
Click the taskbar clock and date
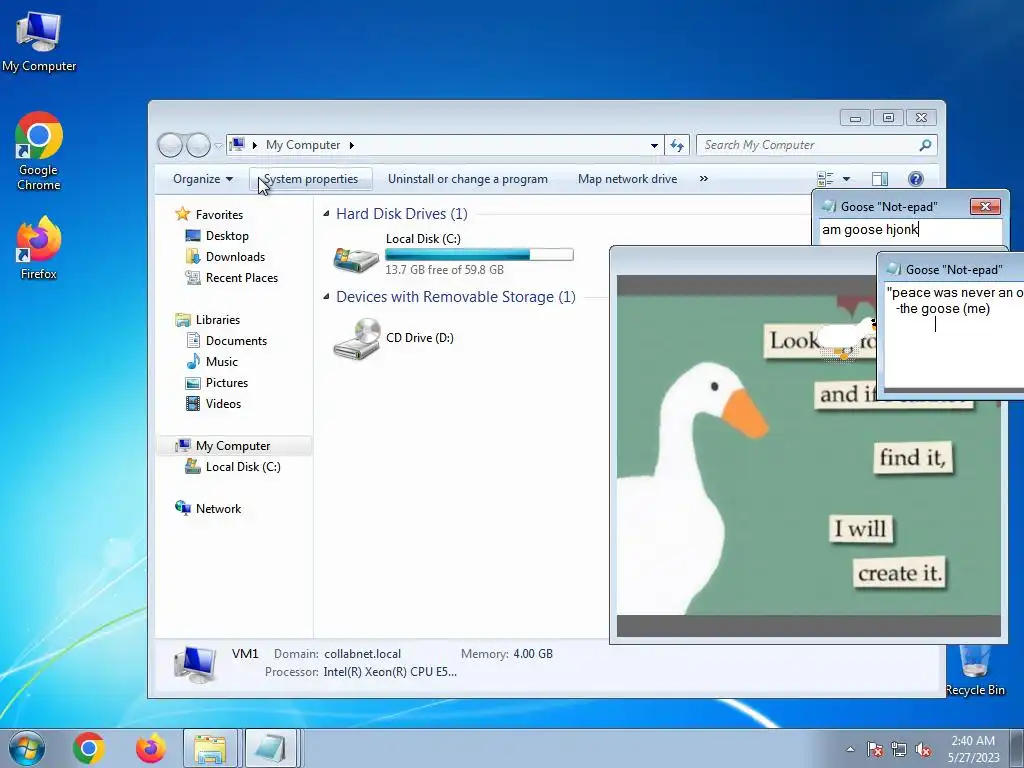pyautogui.click(x=974, y=749)
